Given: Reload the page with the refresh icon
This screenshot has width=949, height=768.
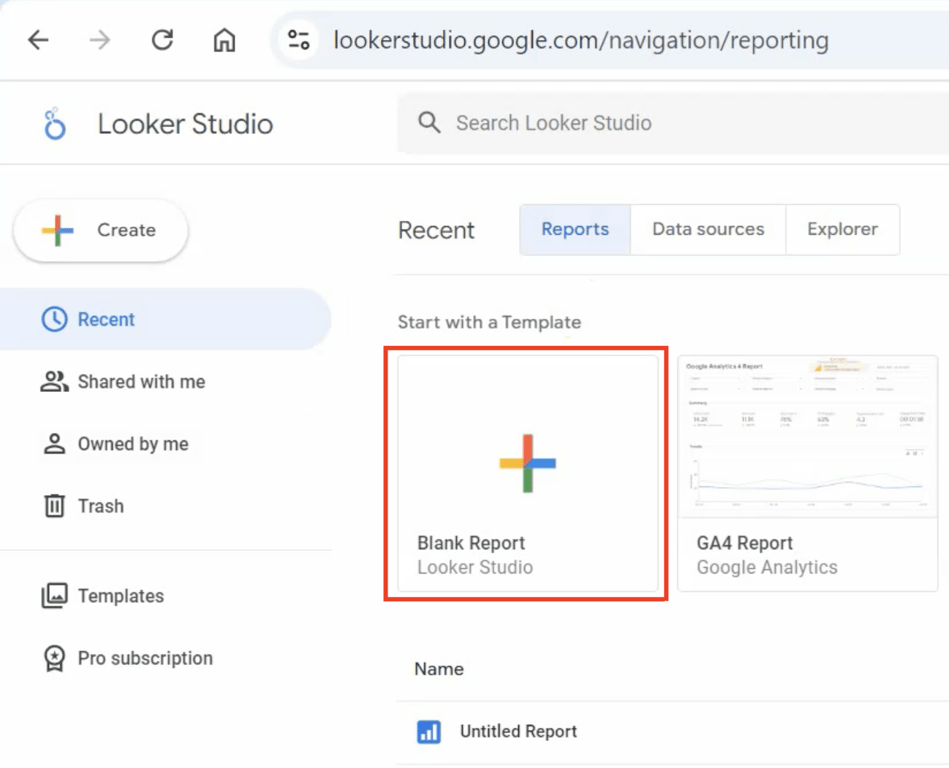Looking at the screenshot, I should tap(162, 41).
